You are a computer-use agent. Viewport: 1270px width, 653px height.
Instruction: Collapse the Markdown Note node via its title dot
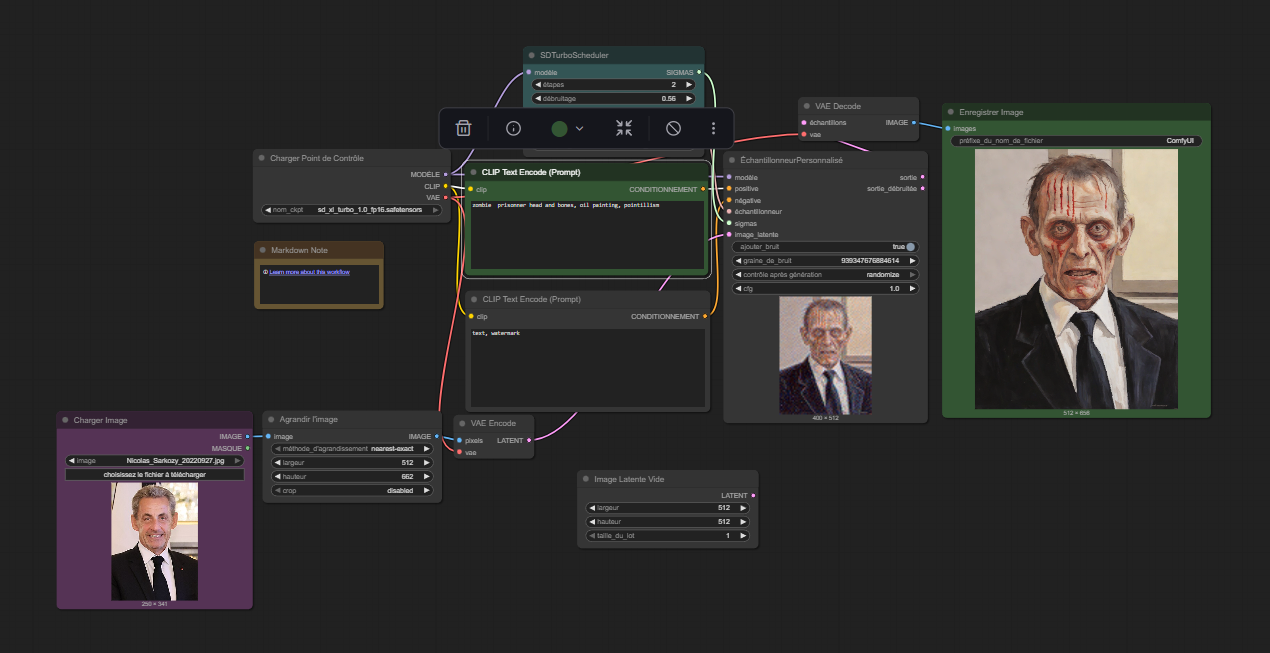click(x=262, y=250)
